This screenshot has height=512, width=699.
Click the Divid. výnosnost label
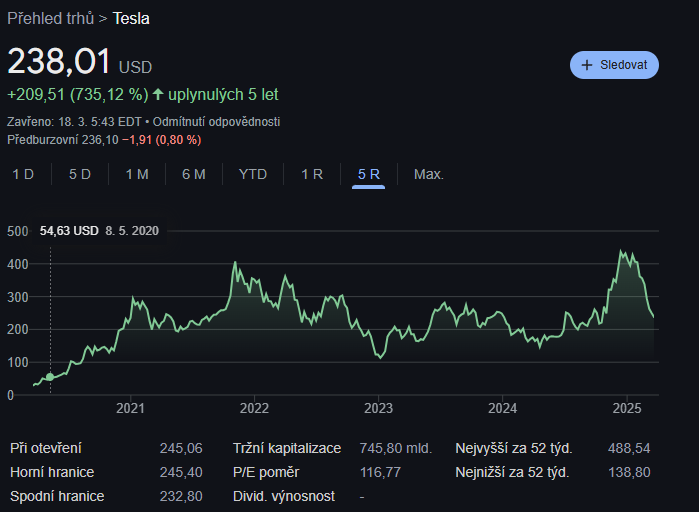click(284, 496)
